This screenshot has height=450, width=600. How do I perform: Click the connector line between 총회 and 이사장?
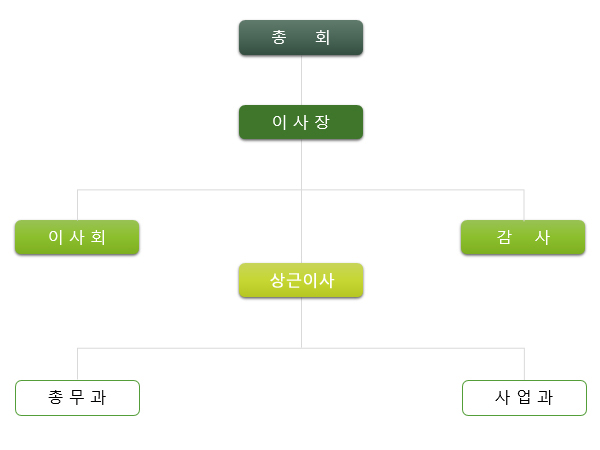click(x=301, y=80)
